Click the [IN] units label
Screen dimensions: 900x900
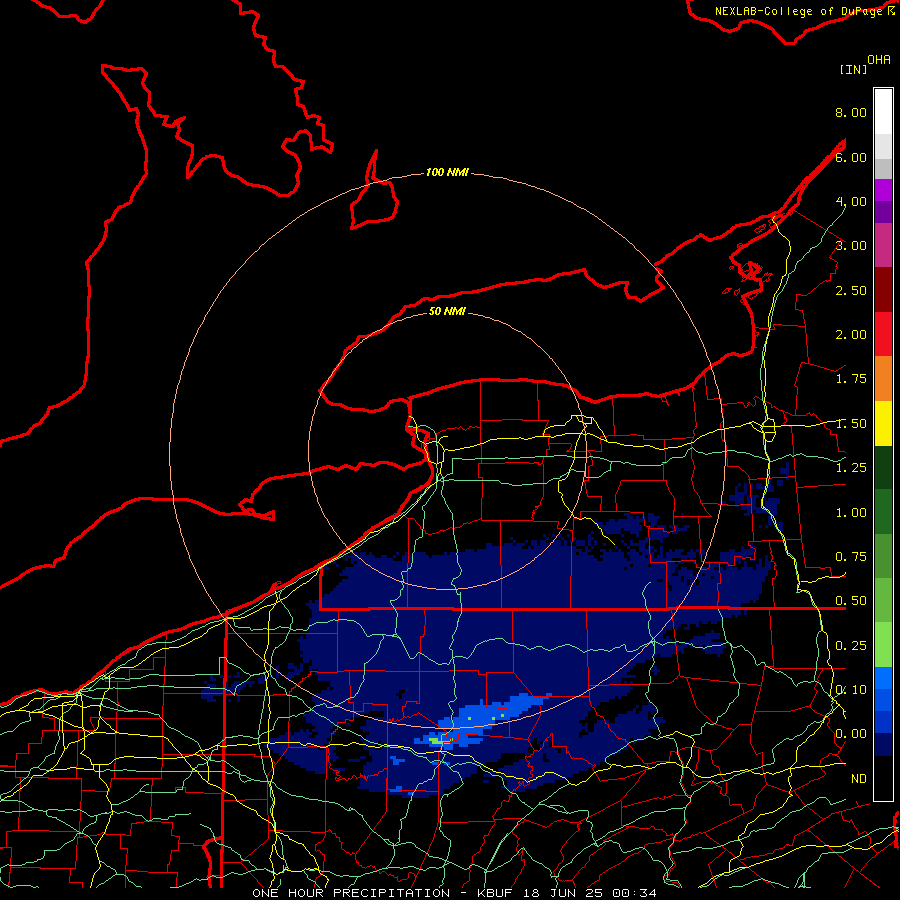point(853,69)
